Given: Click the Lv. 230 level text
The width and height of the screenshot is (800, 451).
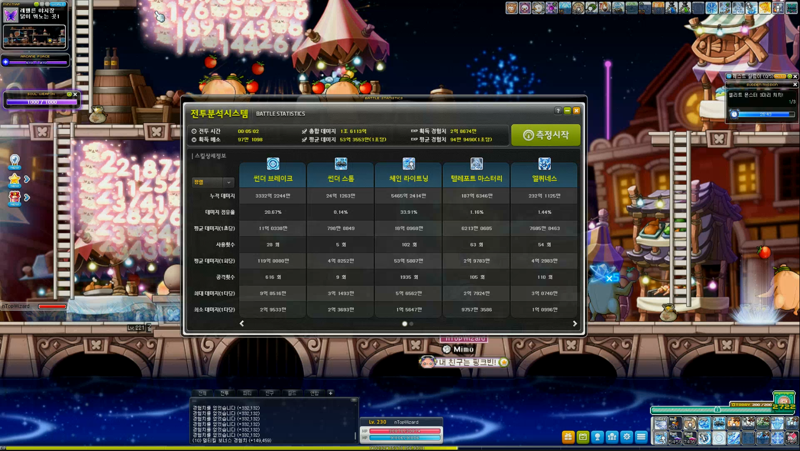Looking at the screenshot, I should pyautogui.click(x=378, y=422).
